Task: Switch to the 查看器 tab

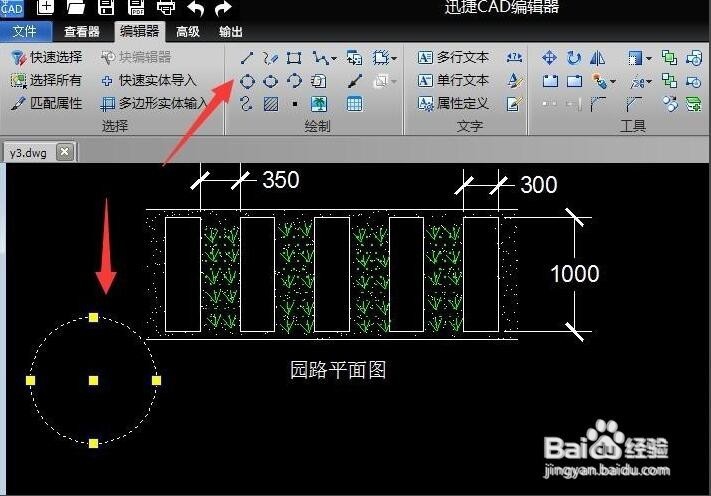Action: pos(82,31)
